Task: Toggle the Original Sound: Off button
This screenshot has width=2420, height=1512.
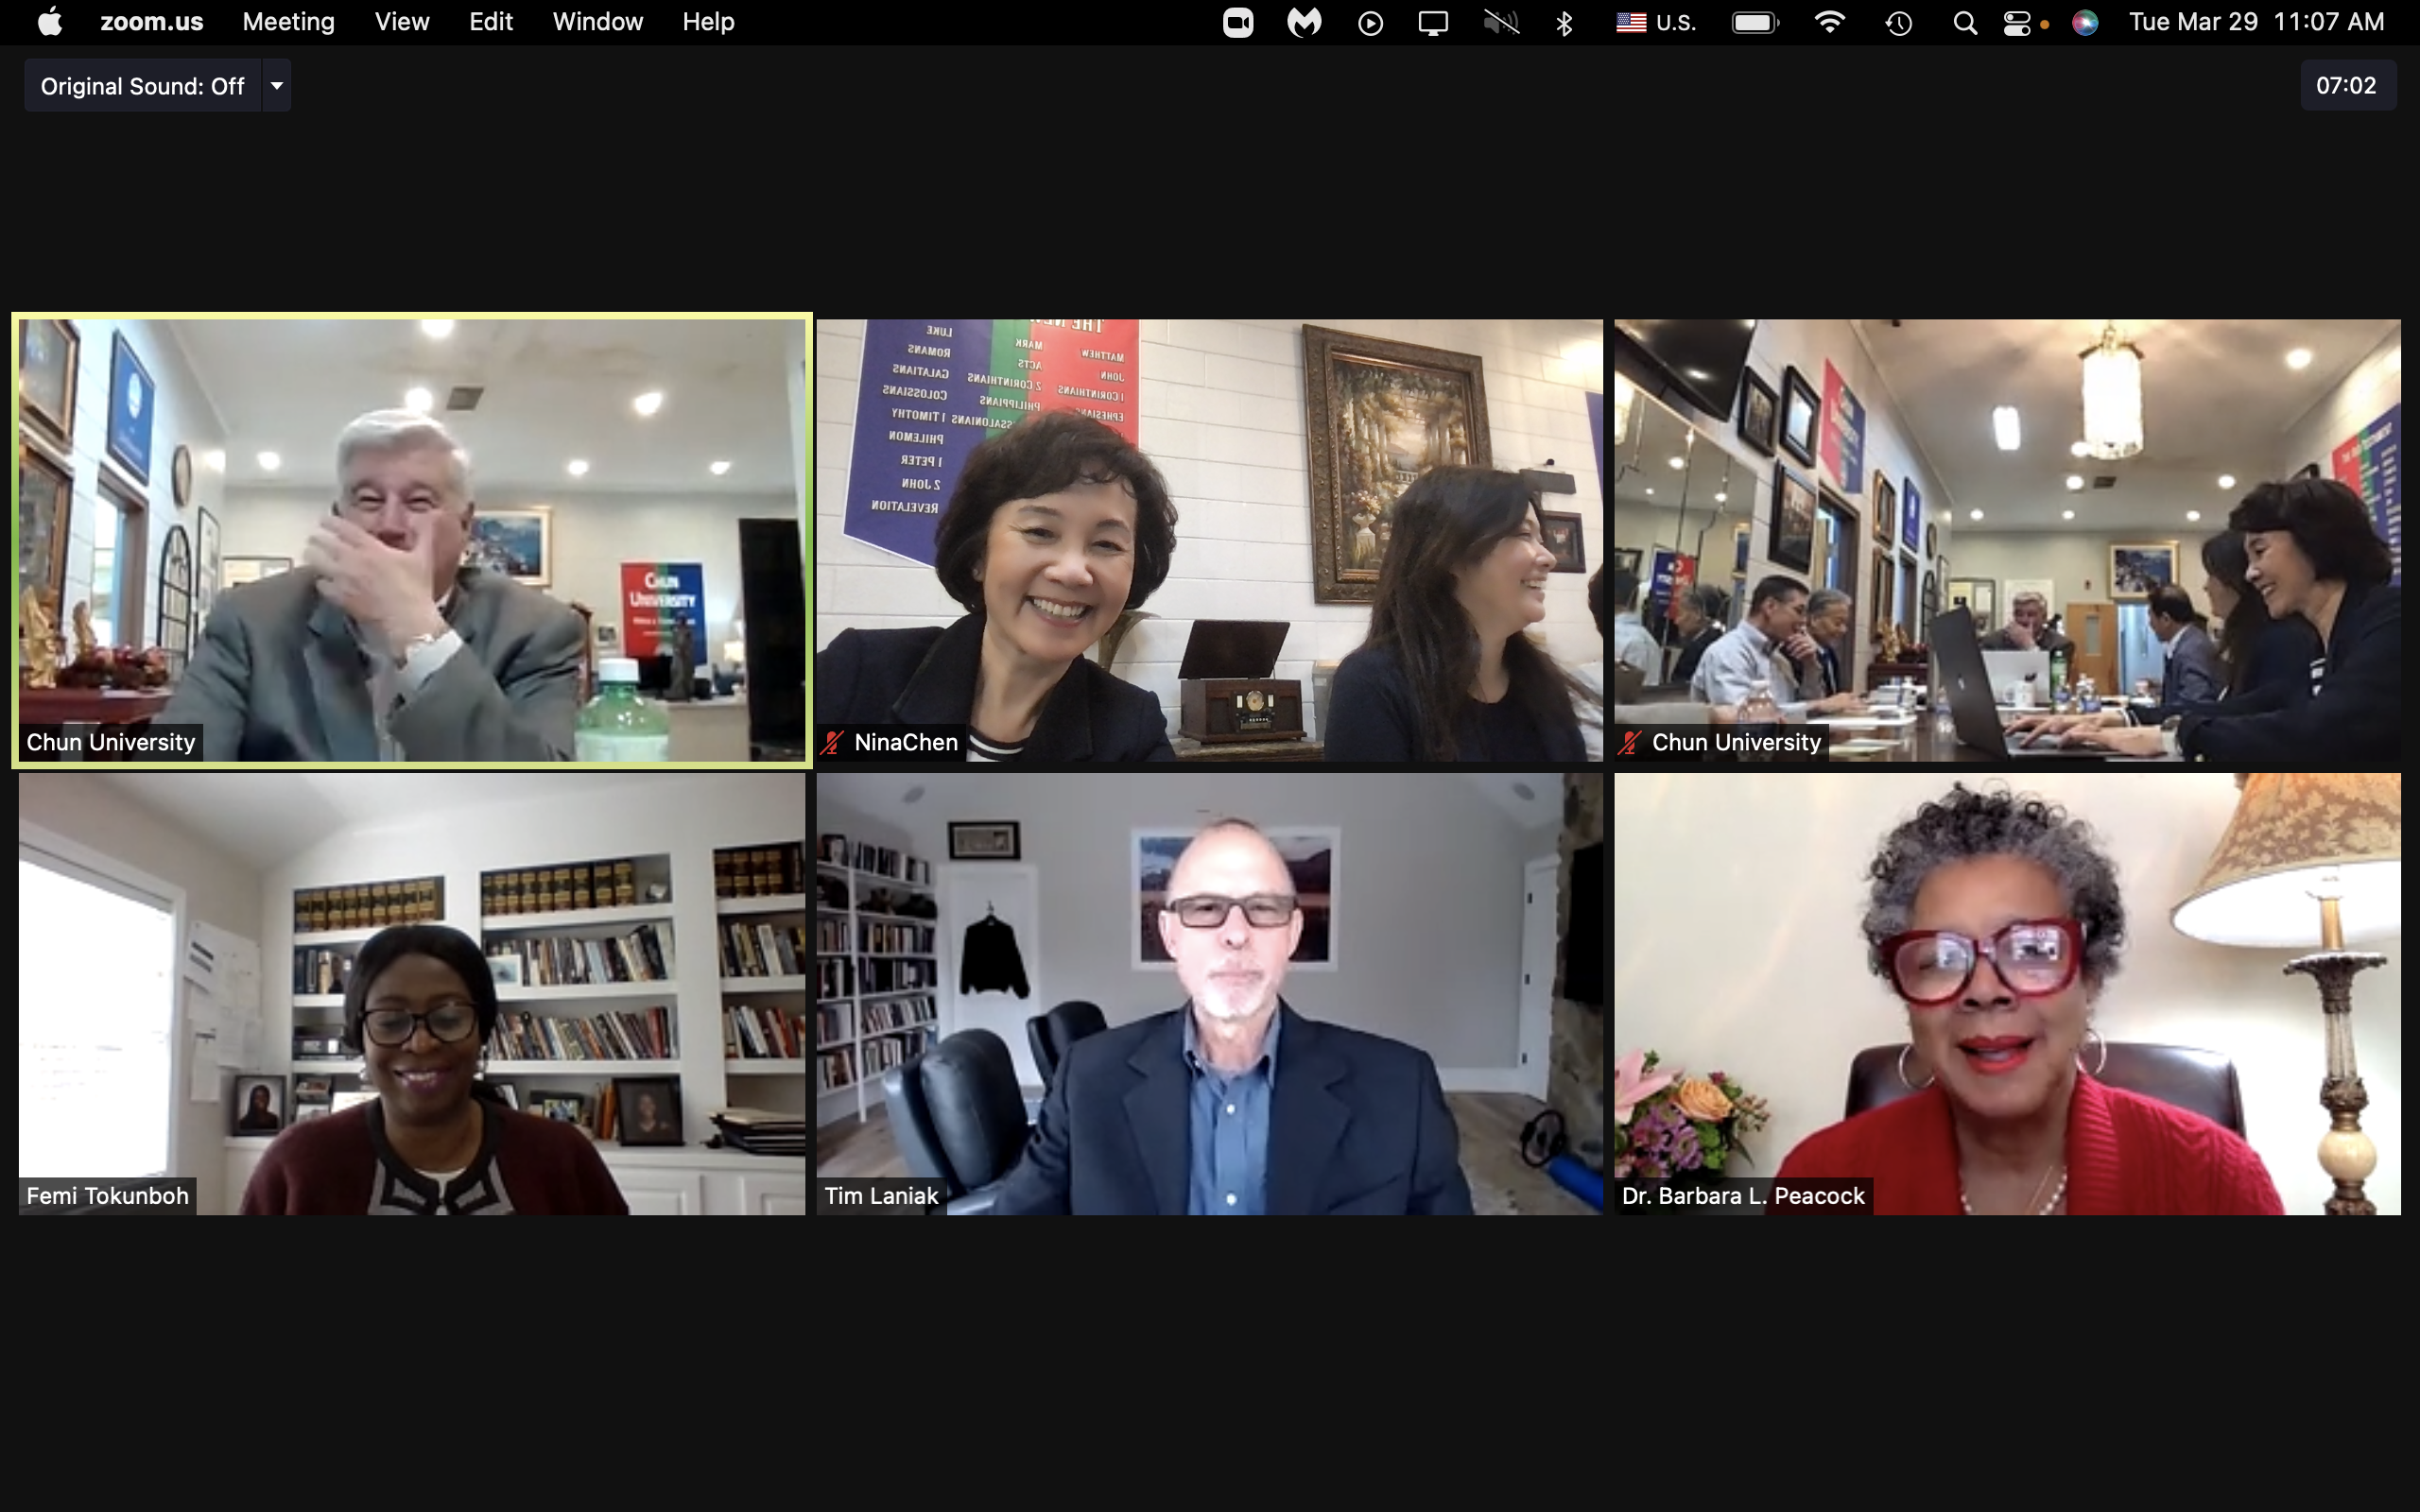Action: [x=143, y=86]
